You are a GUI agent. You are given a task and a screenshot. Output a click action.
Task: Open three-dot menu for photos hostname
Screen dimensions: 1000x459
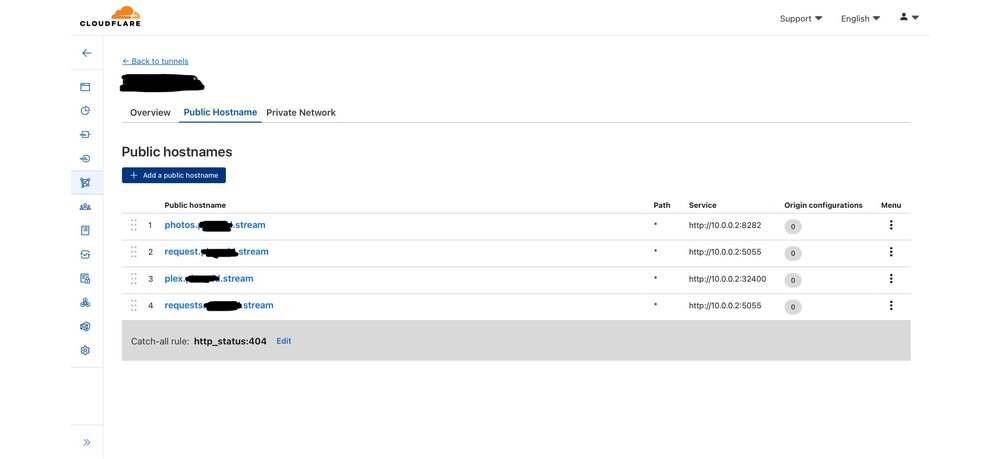(890, 225)
